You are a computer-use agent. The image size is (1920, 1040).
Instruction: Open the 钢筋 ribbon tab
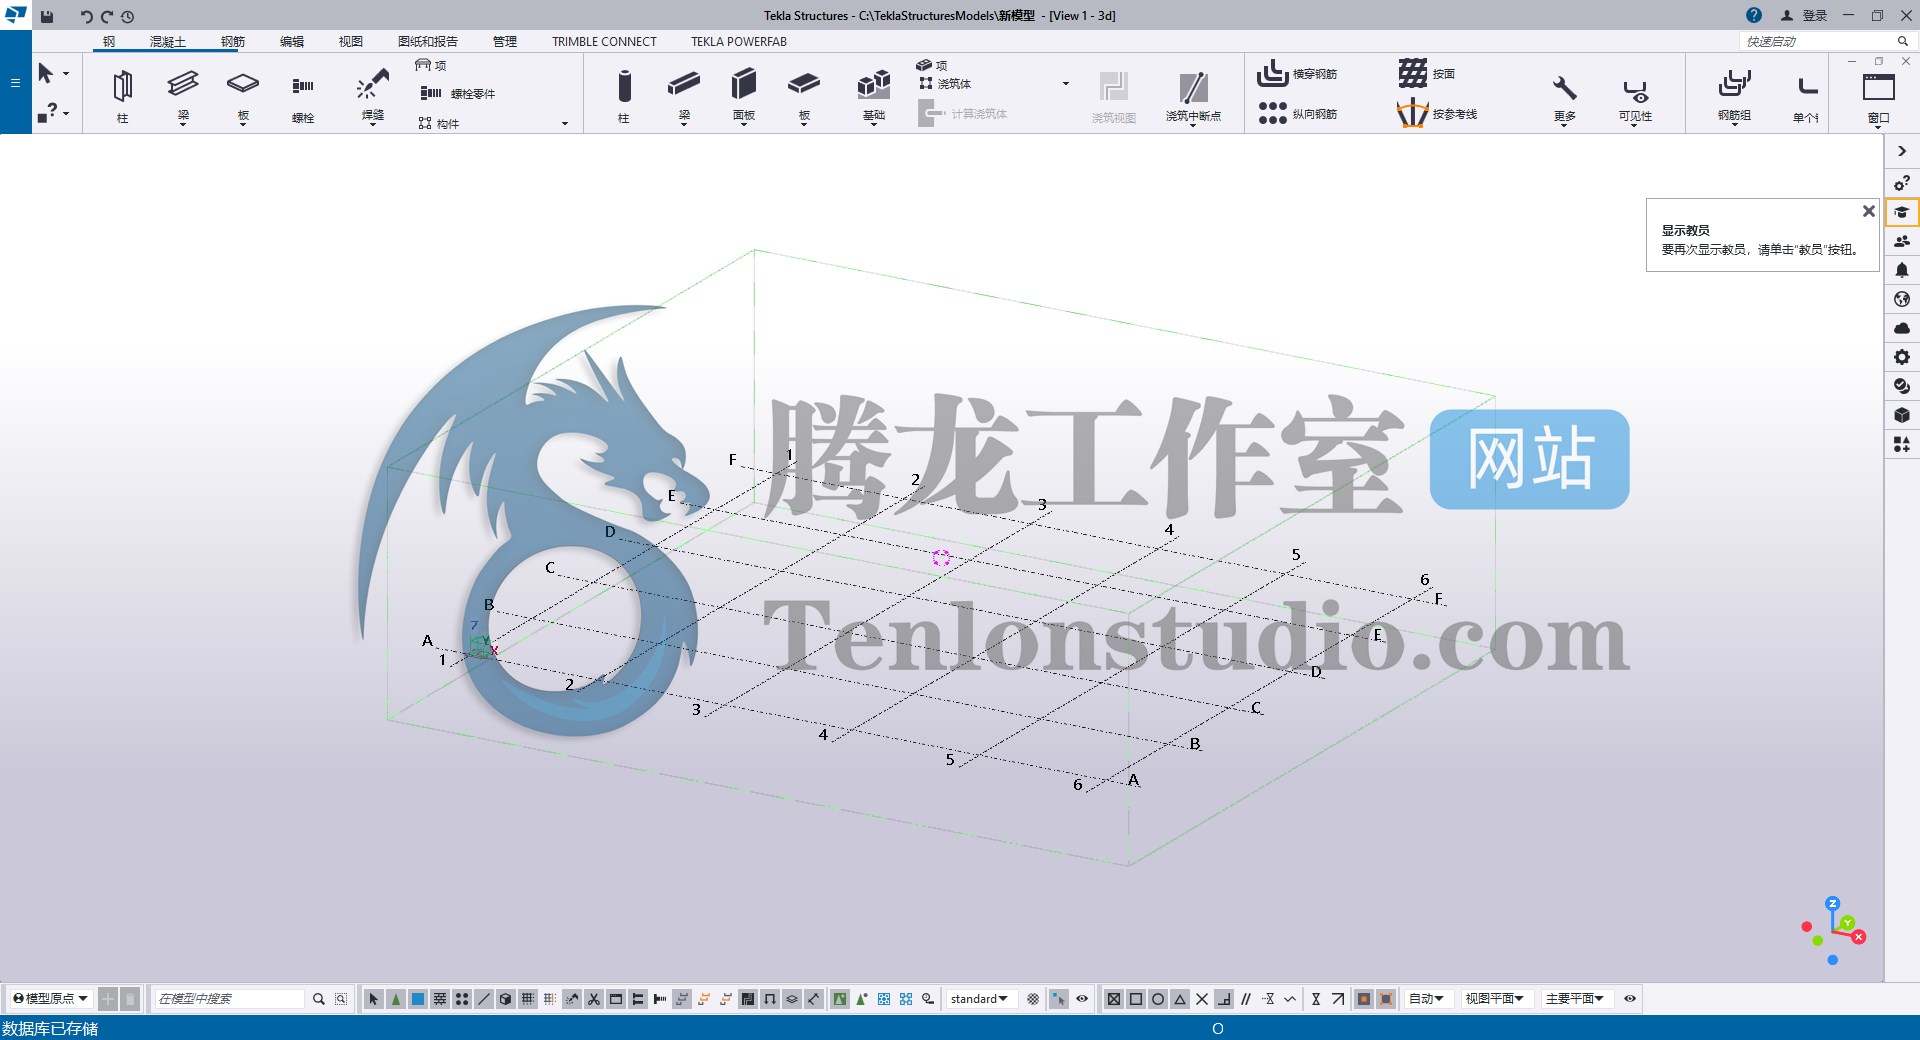coord(233,42)
